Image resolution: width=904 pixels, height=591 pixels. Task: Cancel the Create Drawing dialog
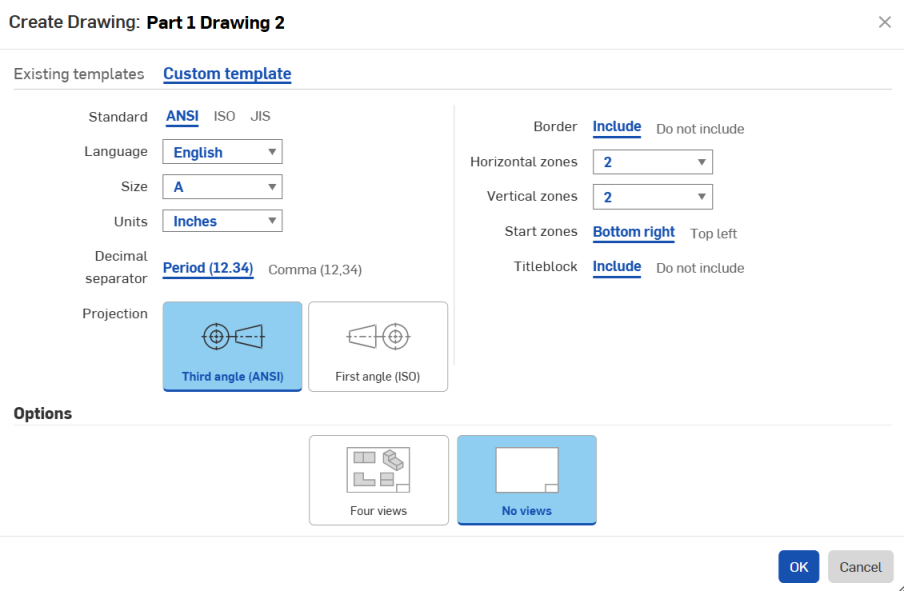860,566
